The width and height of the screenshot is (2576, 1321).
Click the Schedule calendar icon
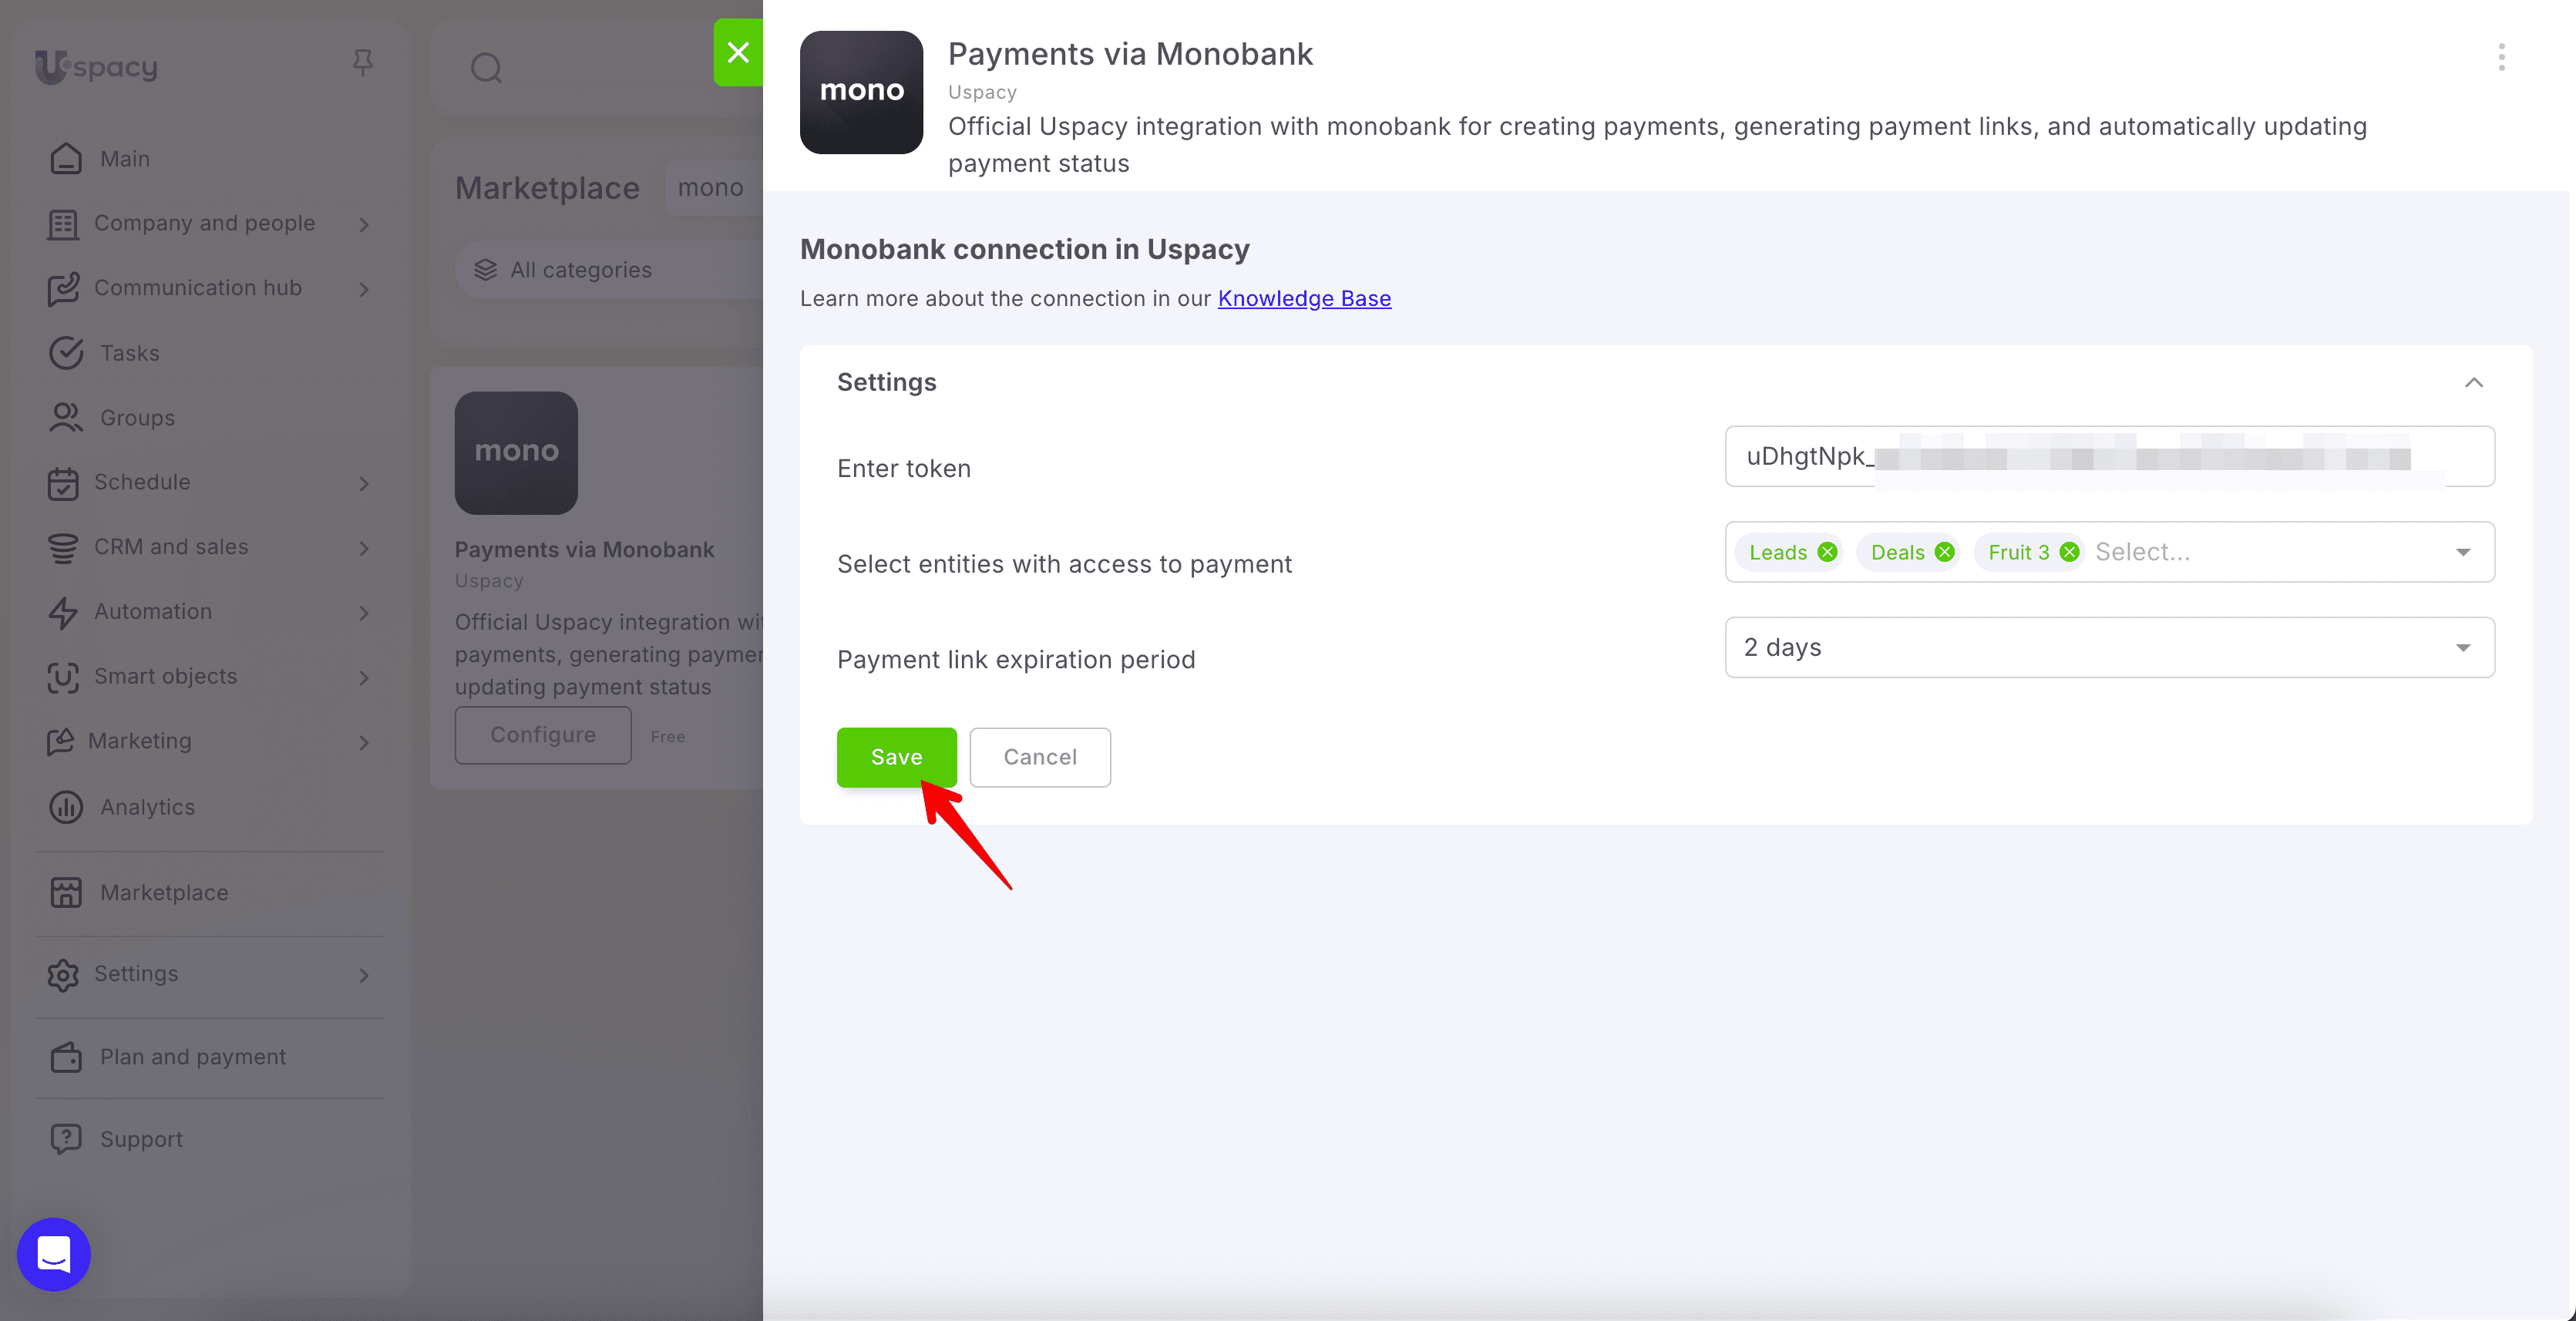point(63,483)
